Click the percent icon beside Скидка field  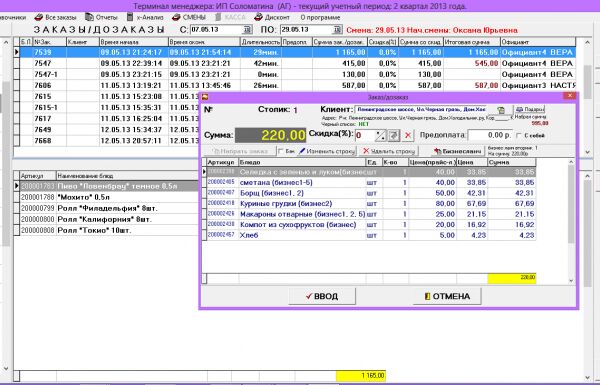380,135
